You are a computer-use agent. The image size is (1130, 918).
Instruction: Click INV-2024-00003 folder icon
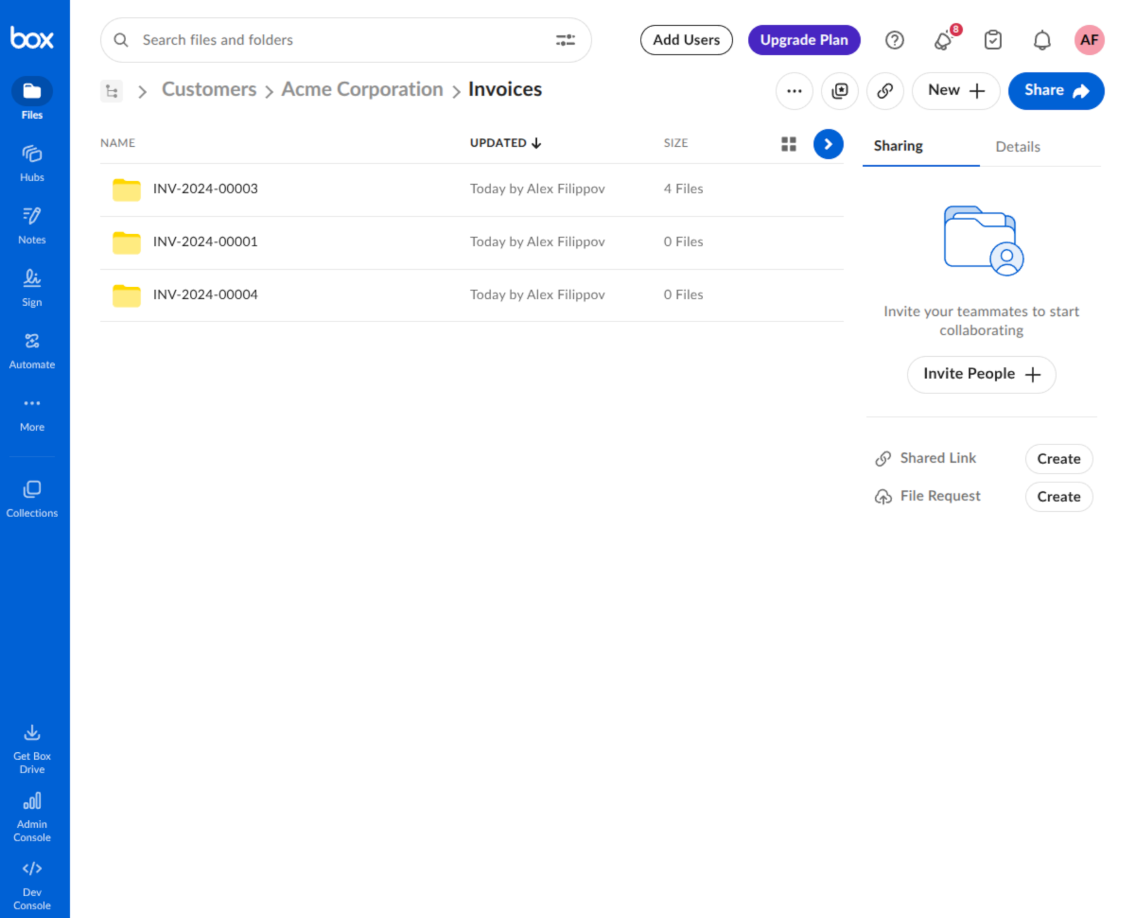click(126, 190)
